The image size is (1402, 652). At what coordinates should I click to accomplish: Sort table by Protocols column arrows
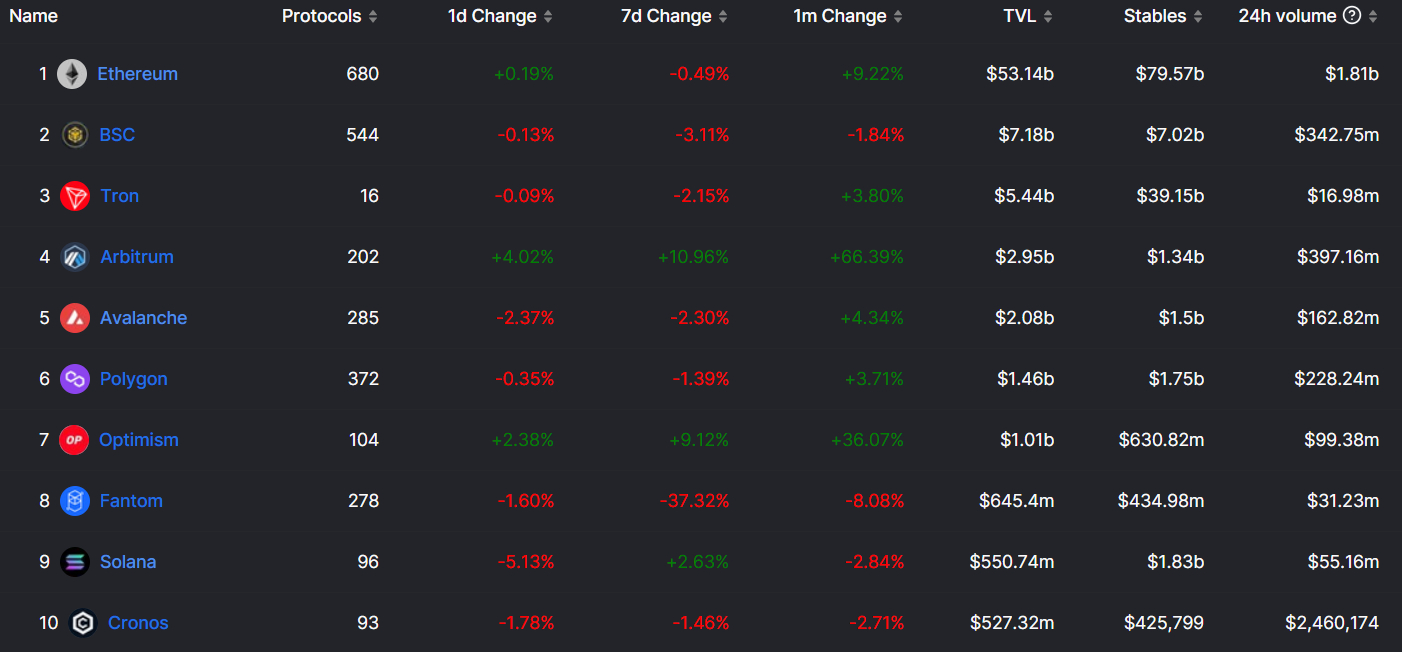click(x=373, y=16)
